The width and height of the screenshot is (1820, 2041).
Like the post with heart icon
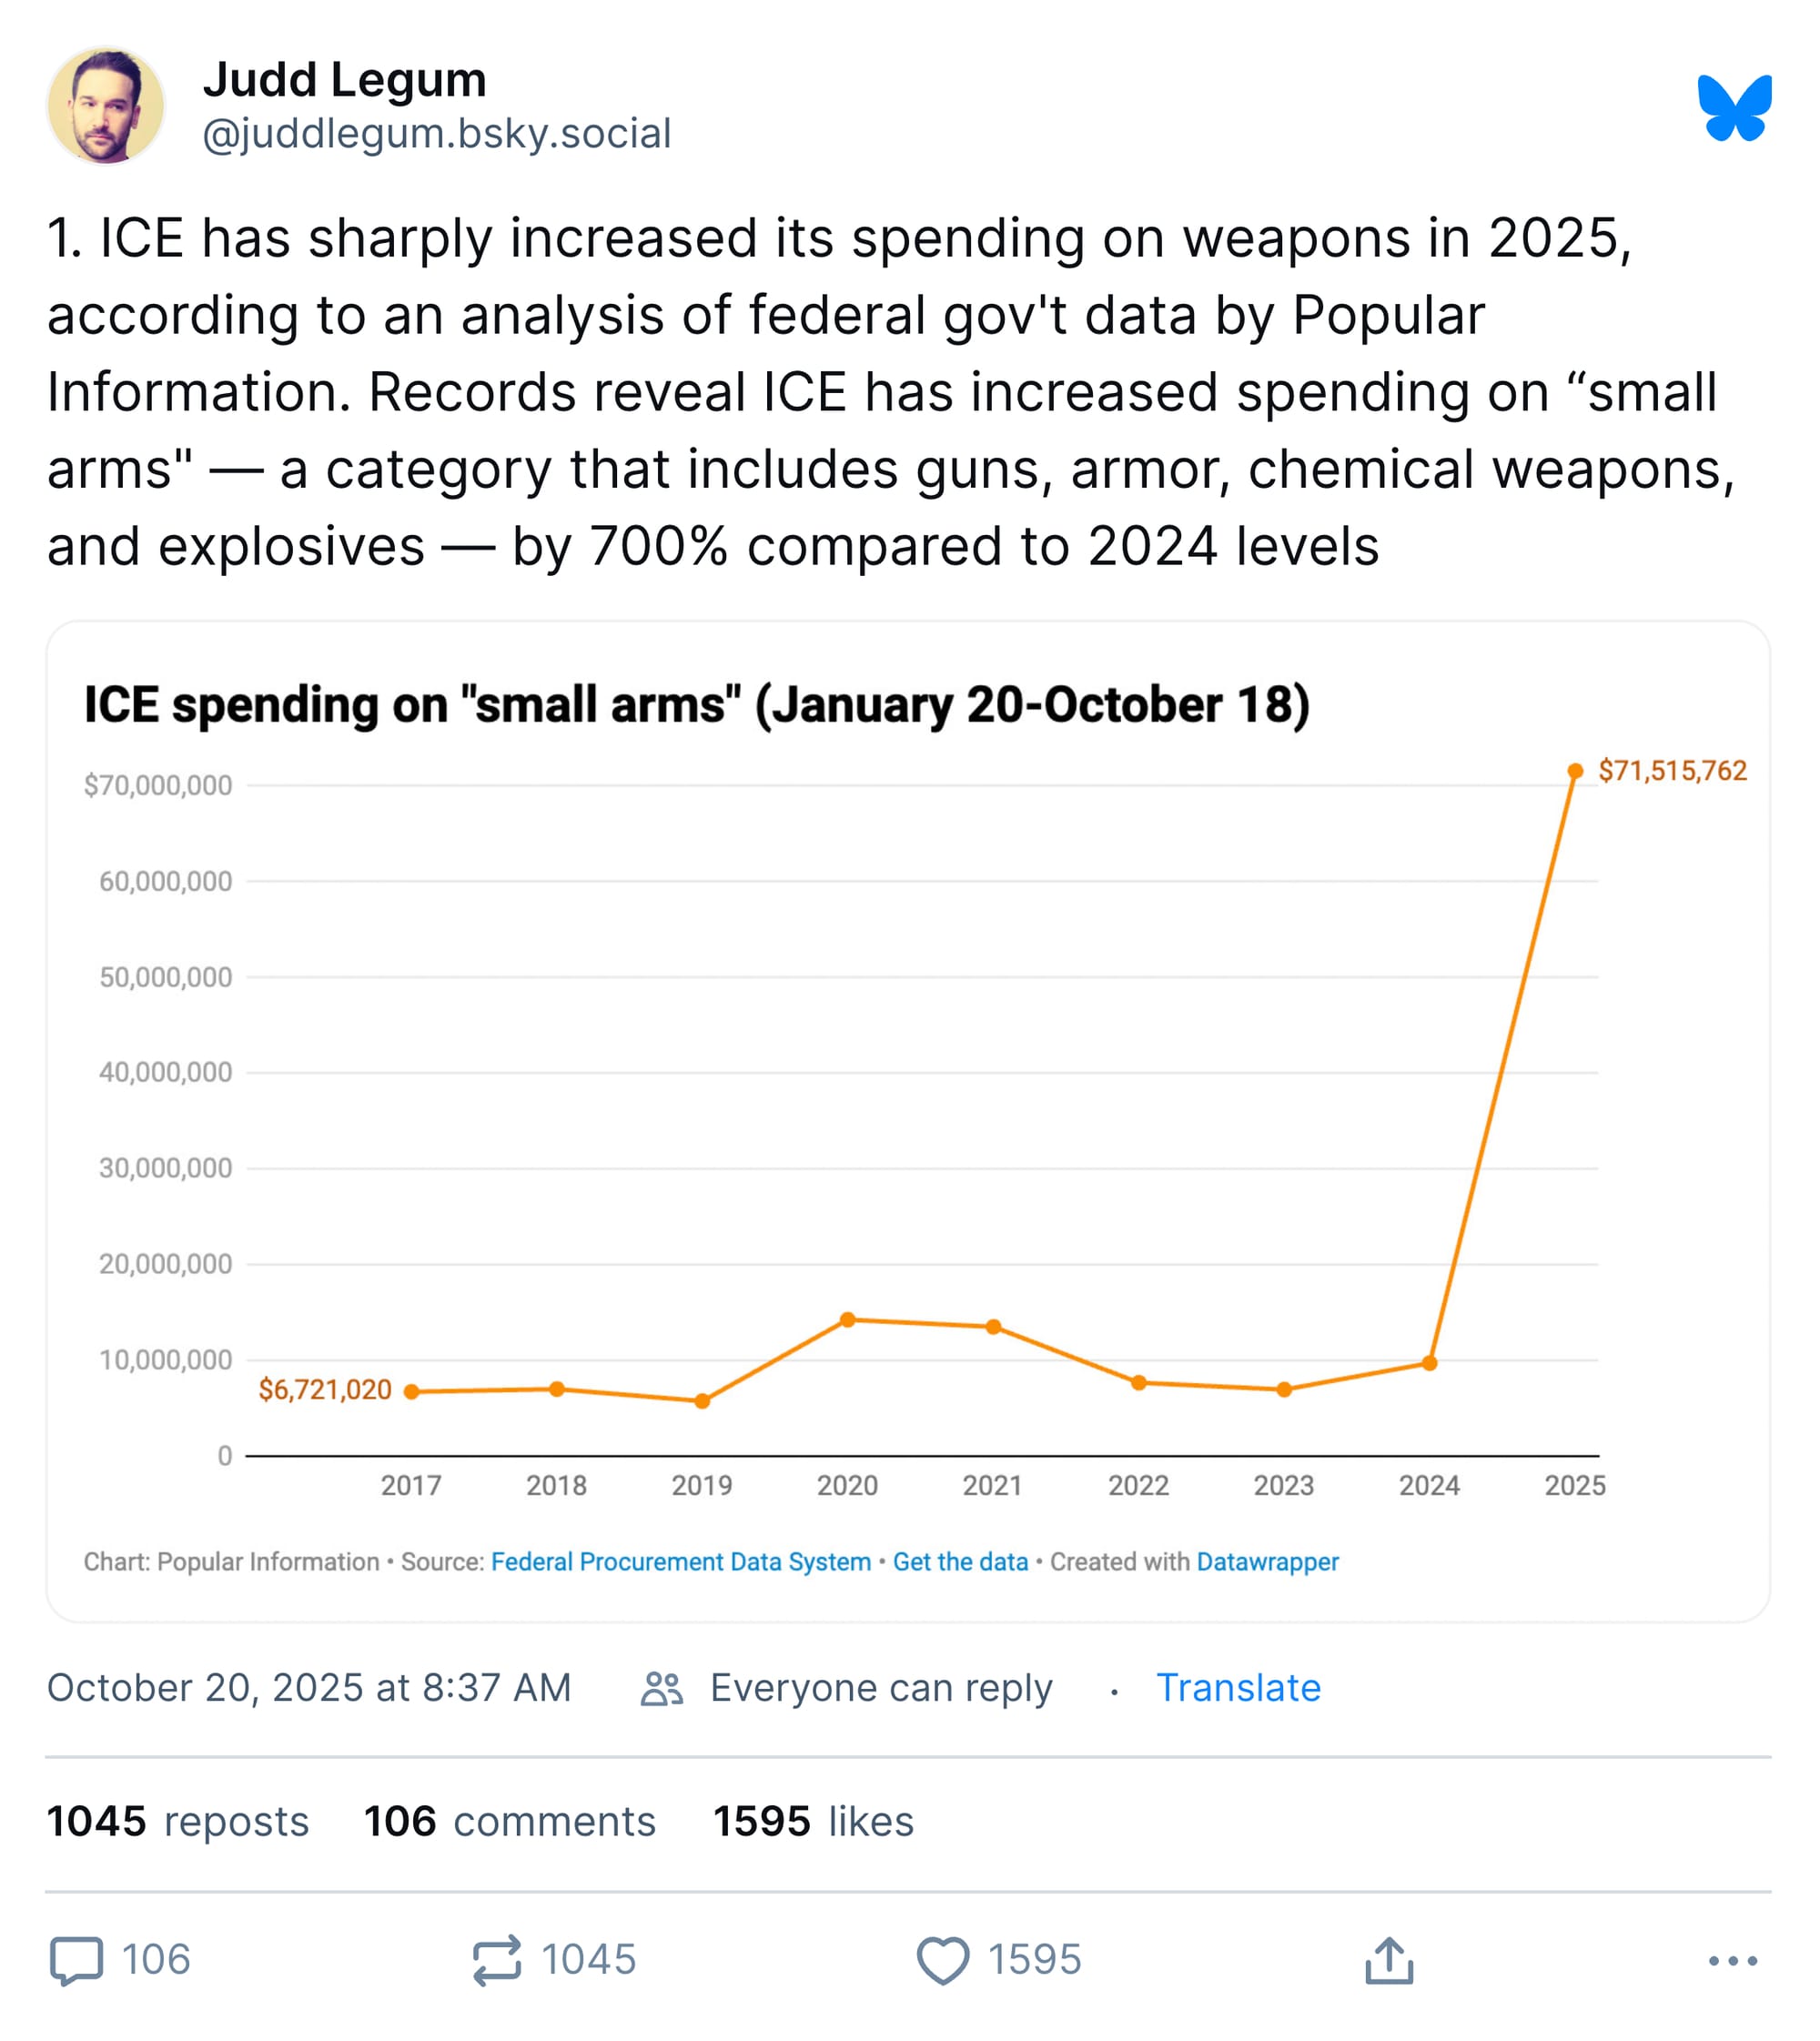[943, 1959]
